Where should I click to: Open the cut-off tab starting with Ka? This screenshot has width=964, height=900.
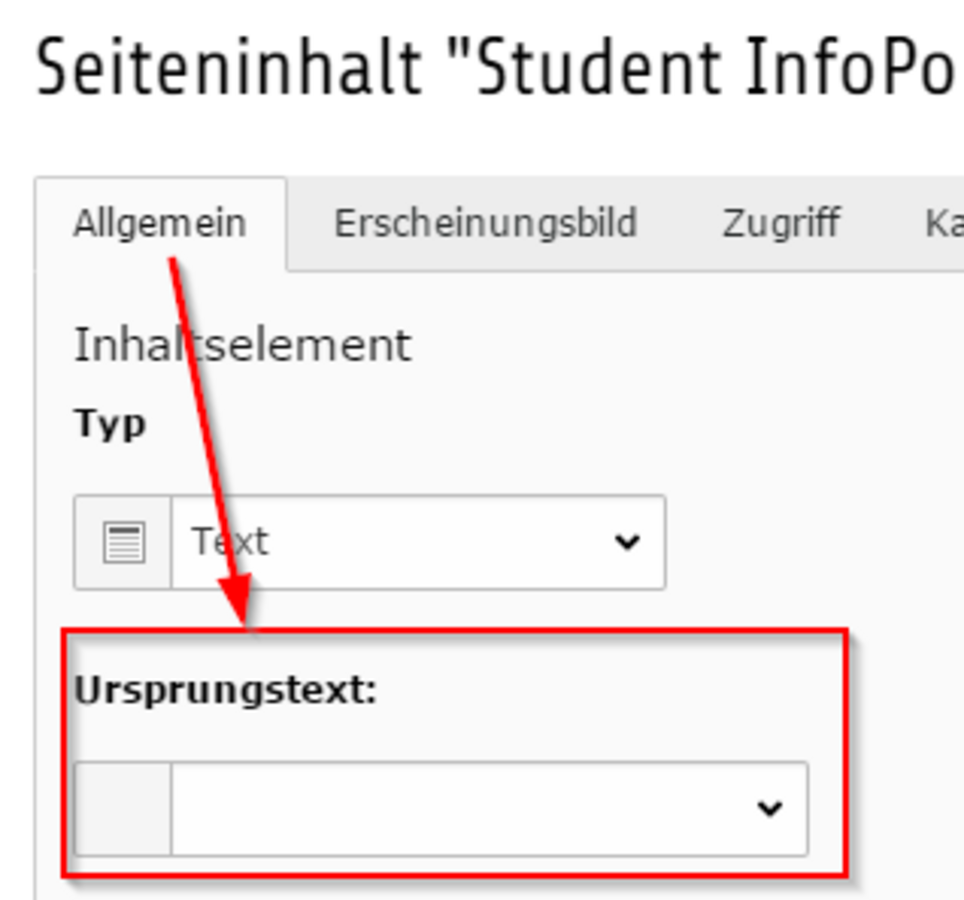tap(944, 223)
